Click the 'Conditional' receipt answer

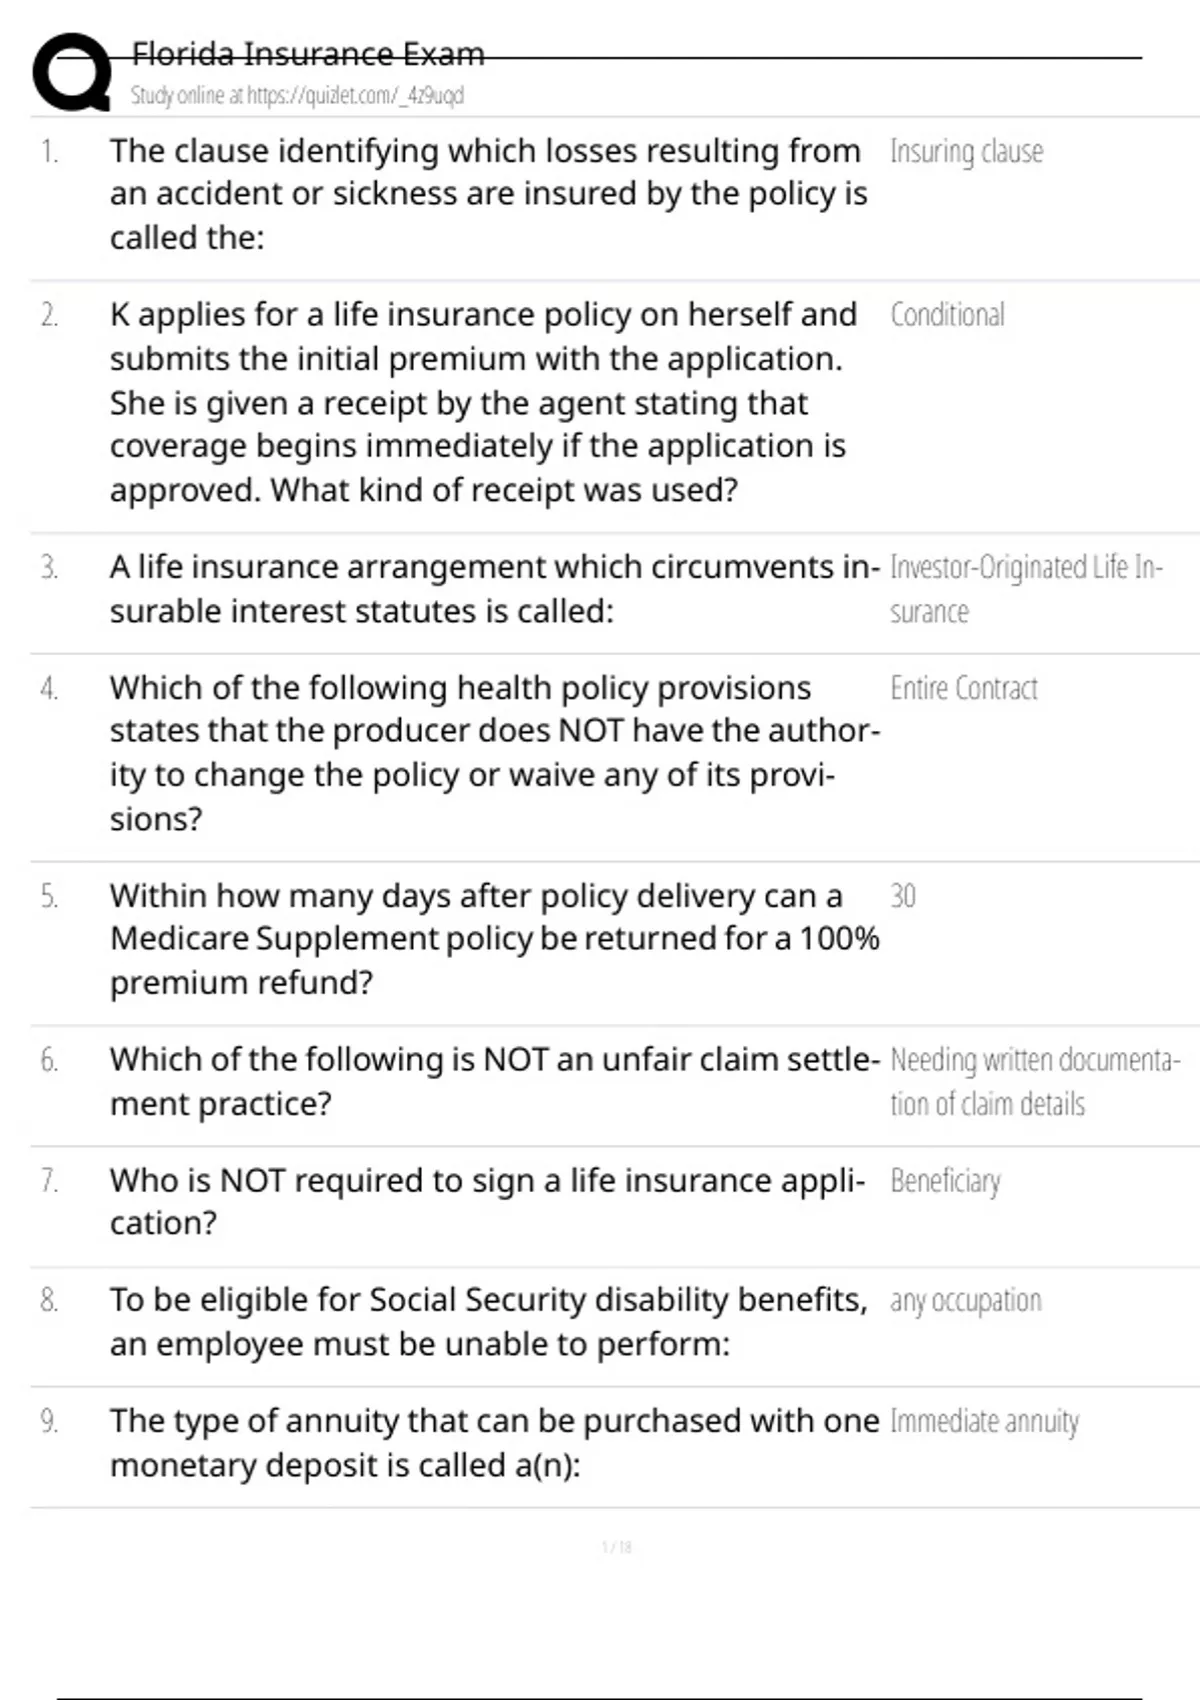[x=947, y=315]
